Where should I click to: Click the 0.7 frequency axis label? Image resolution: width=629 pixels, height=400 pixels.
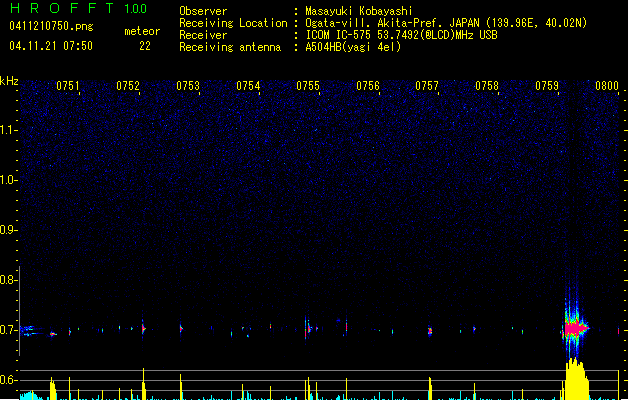pyautogui.click(x=8, y=330)
